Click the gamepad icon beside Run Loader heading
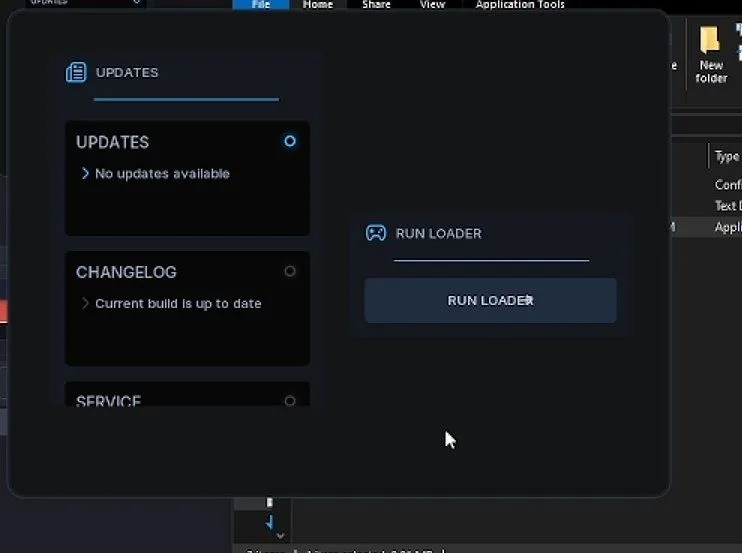This screenshot has height=553, width=742. pos(376,233)
